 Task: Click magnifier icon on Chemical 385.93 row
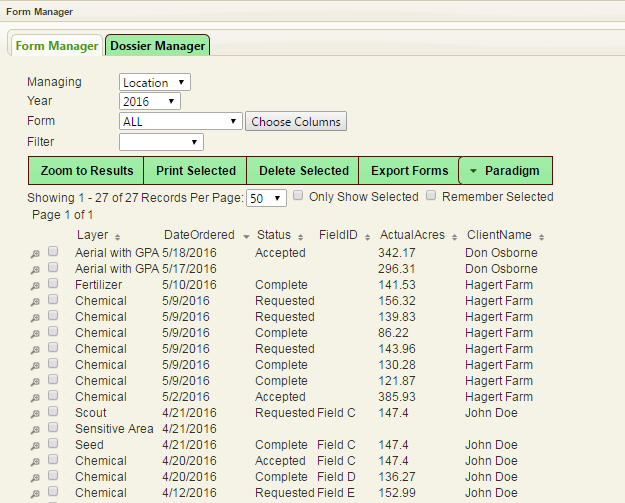click(35, 397)
